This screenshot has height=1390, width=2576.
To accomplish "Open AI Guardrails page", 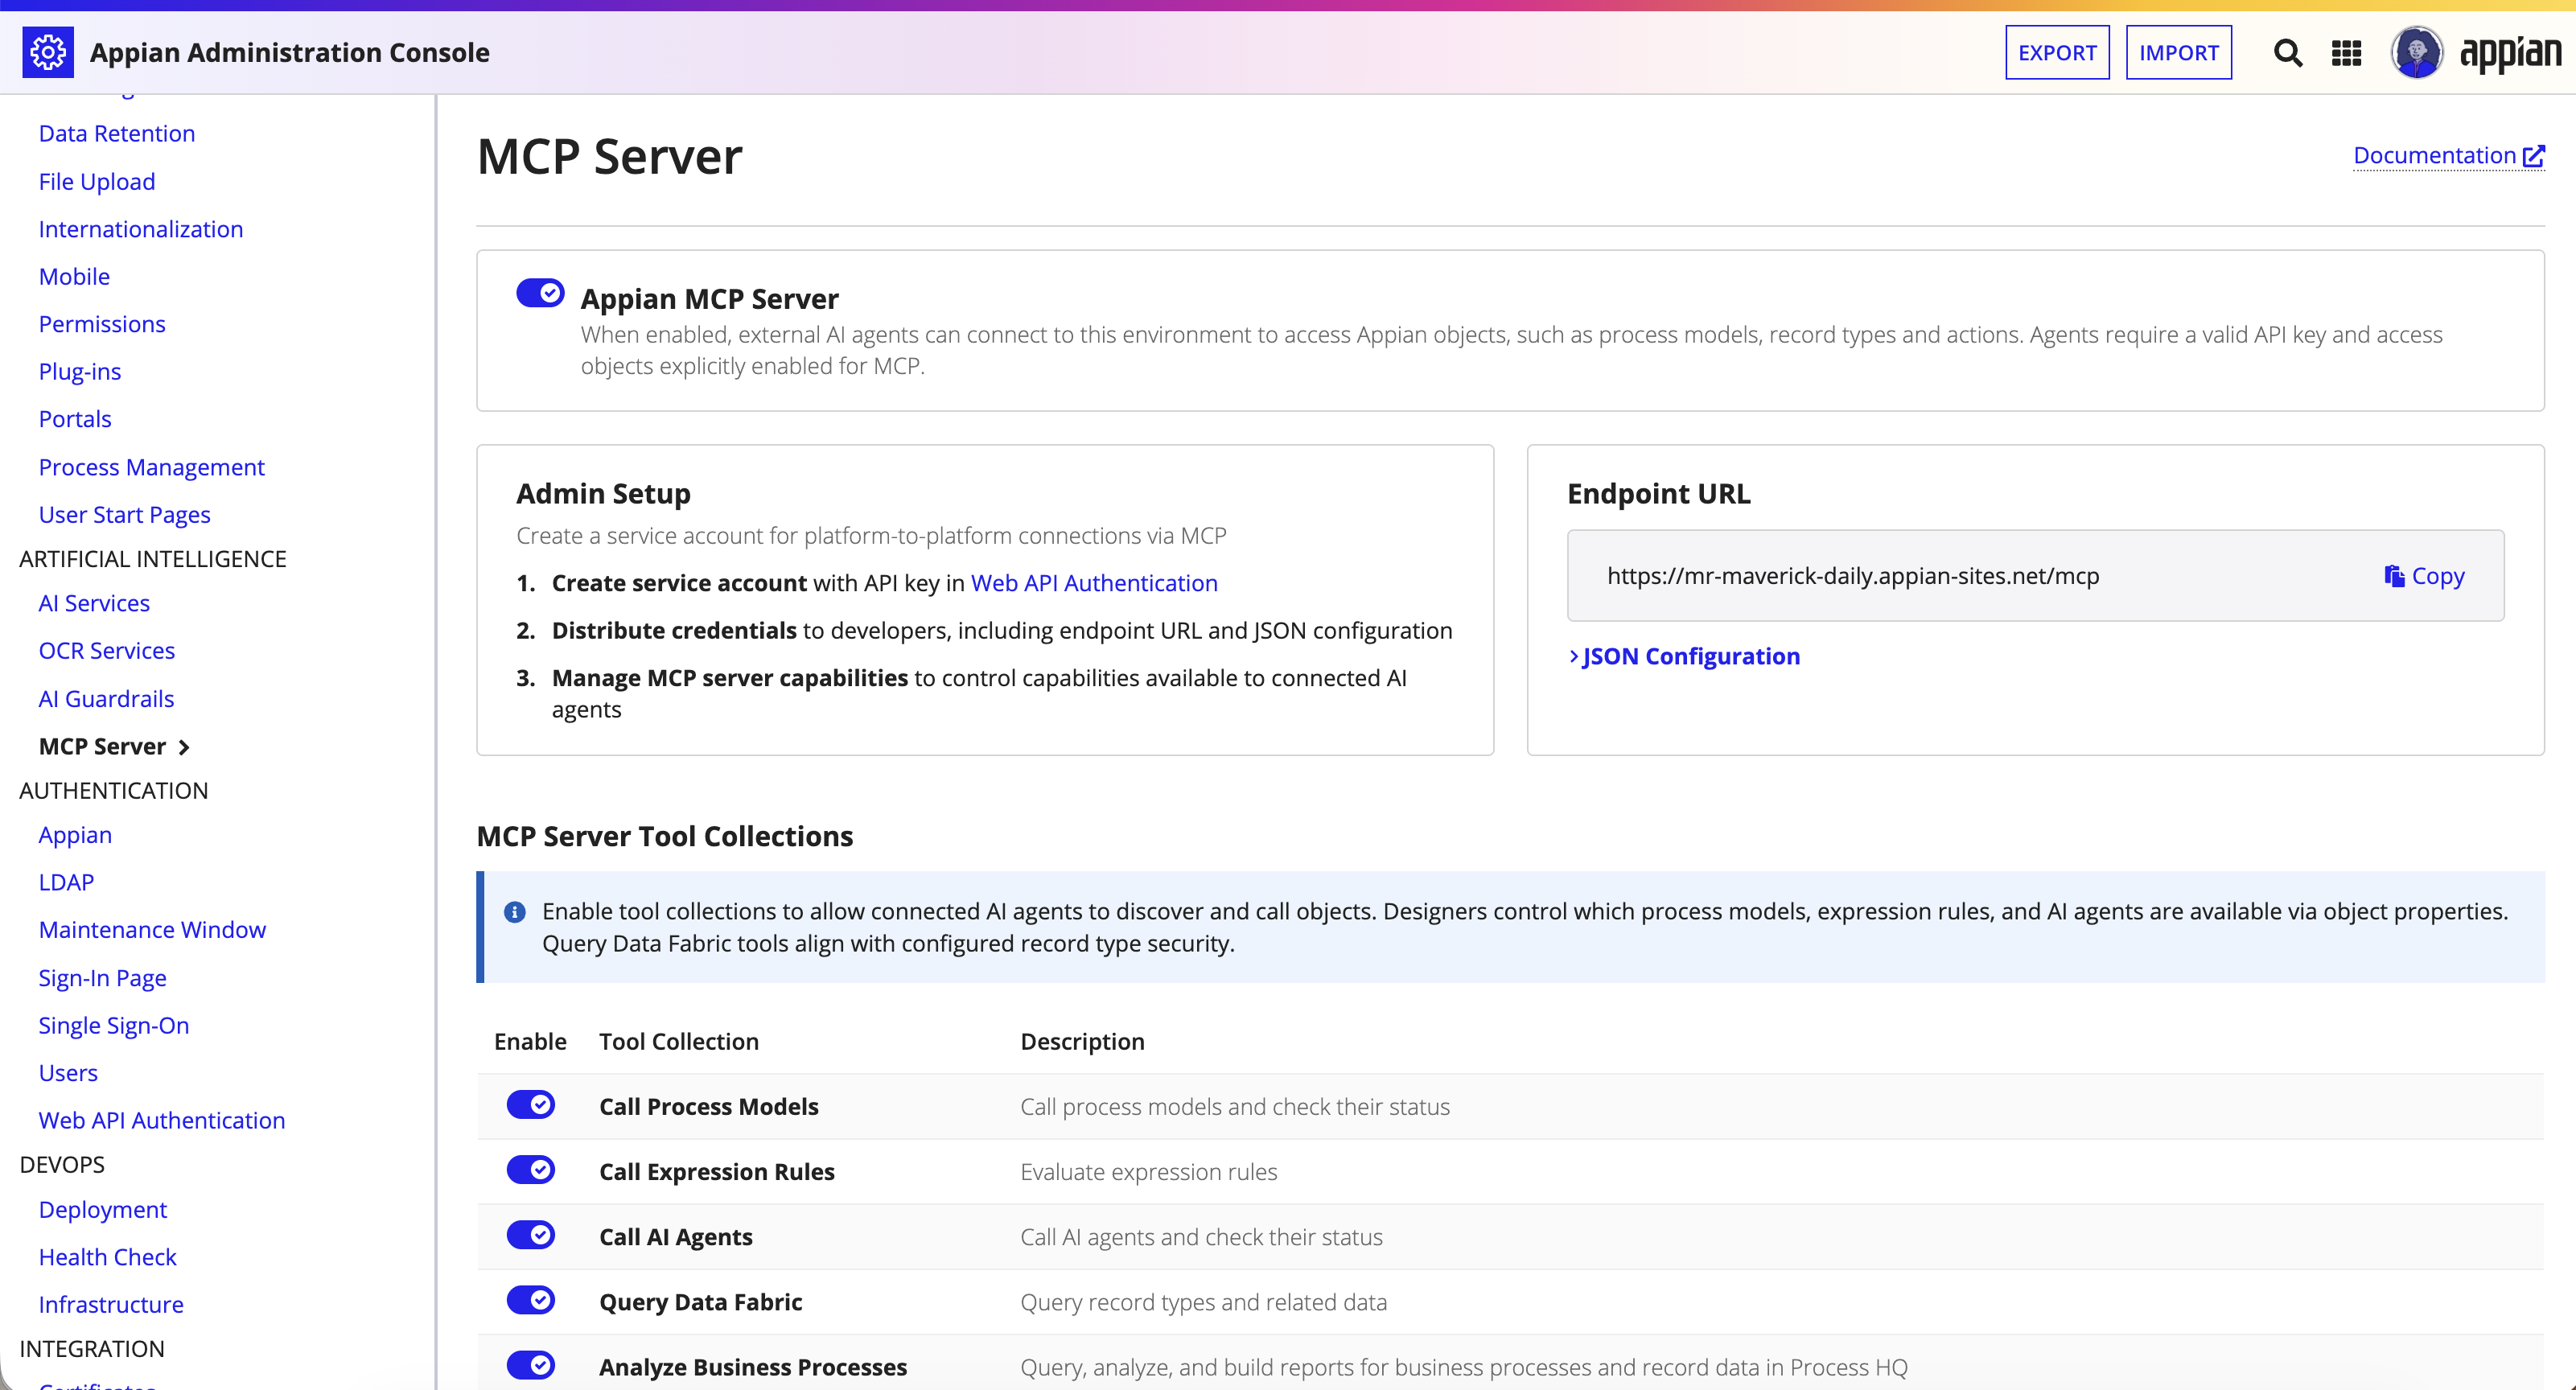I will (106, 699).
